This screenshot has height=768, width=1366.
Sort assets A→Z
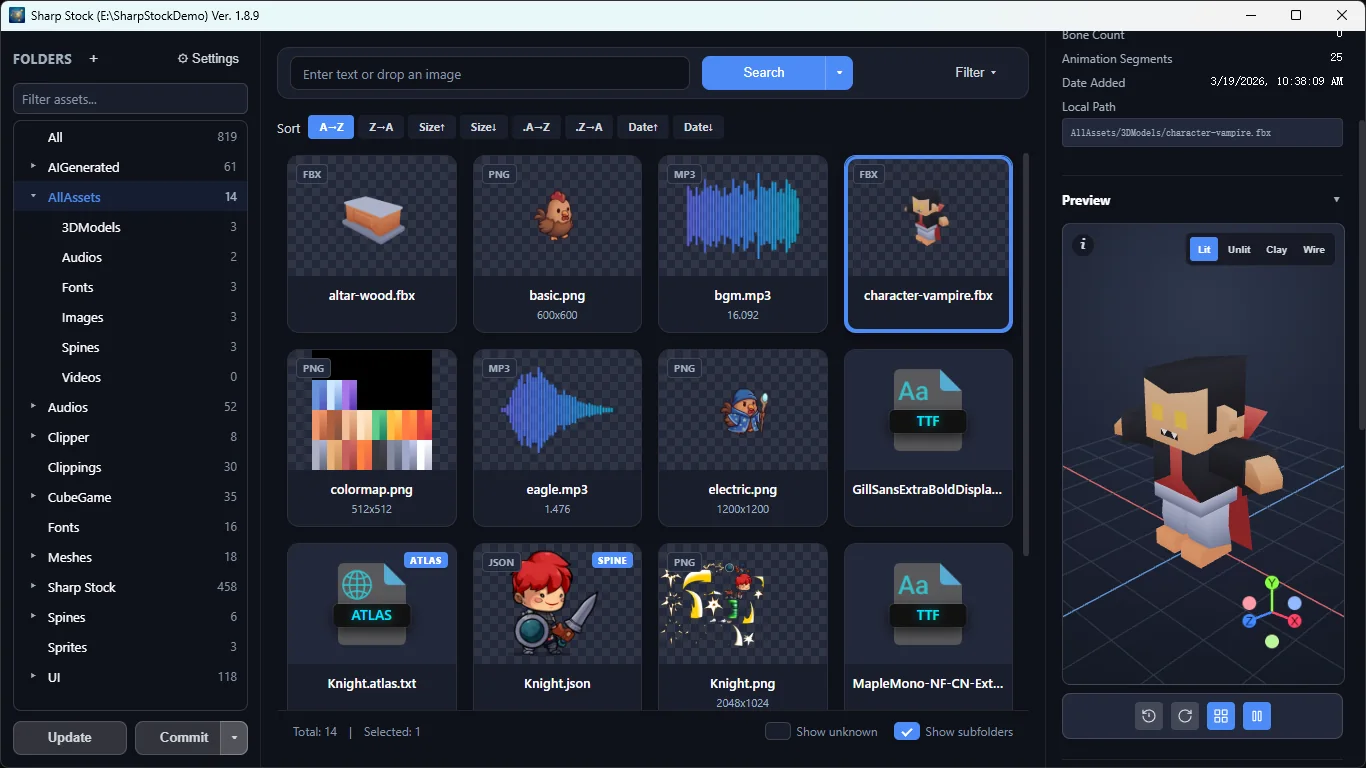tap(331, 127)
